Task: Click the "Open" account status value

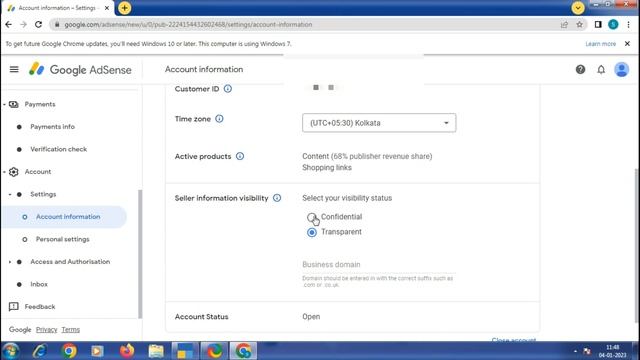Action: pyautogui.click(x=311, y=317)
